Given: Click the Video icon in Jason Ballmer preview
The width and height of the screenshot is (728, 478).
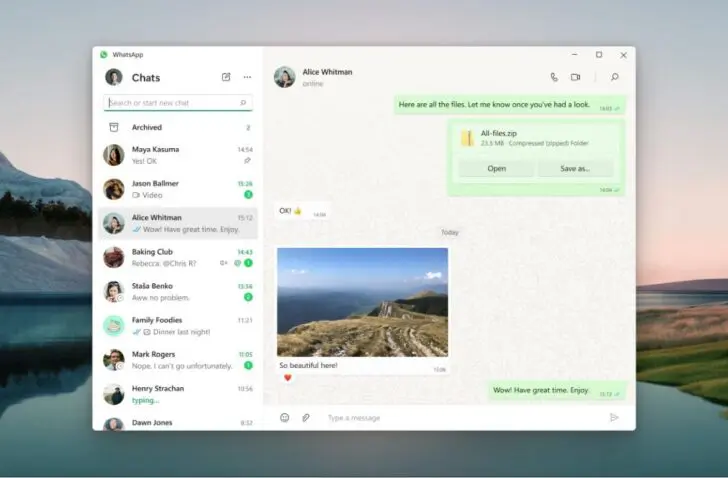Looking at the screenshot, I should coord(136,195).
